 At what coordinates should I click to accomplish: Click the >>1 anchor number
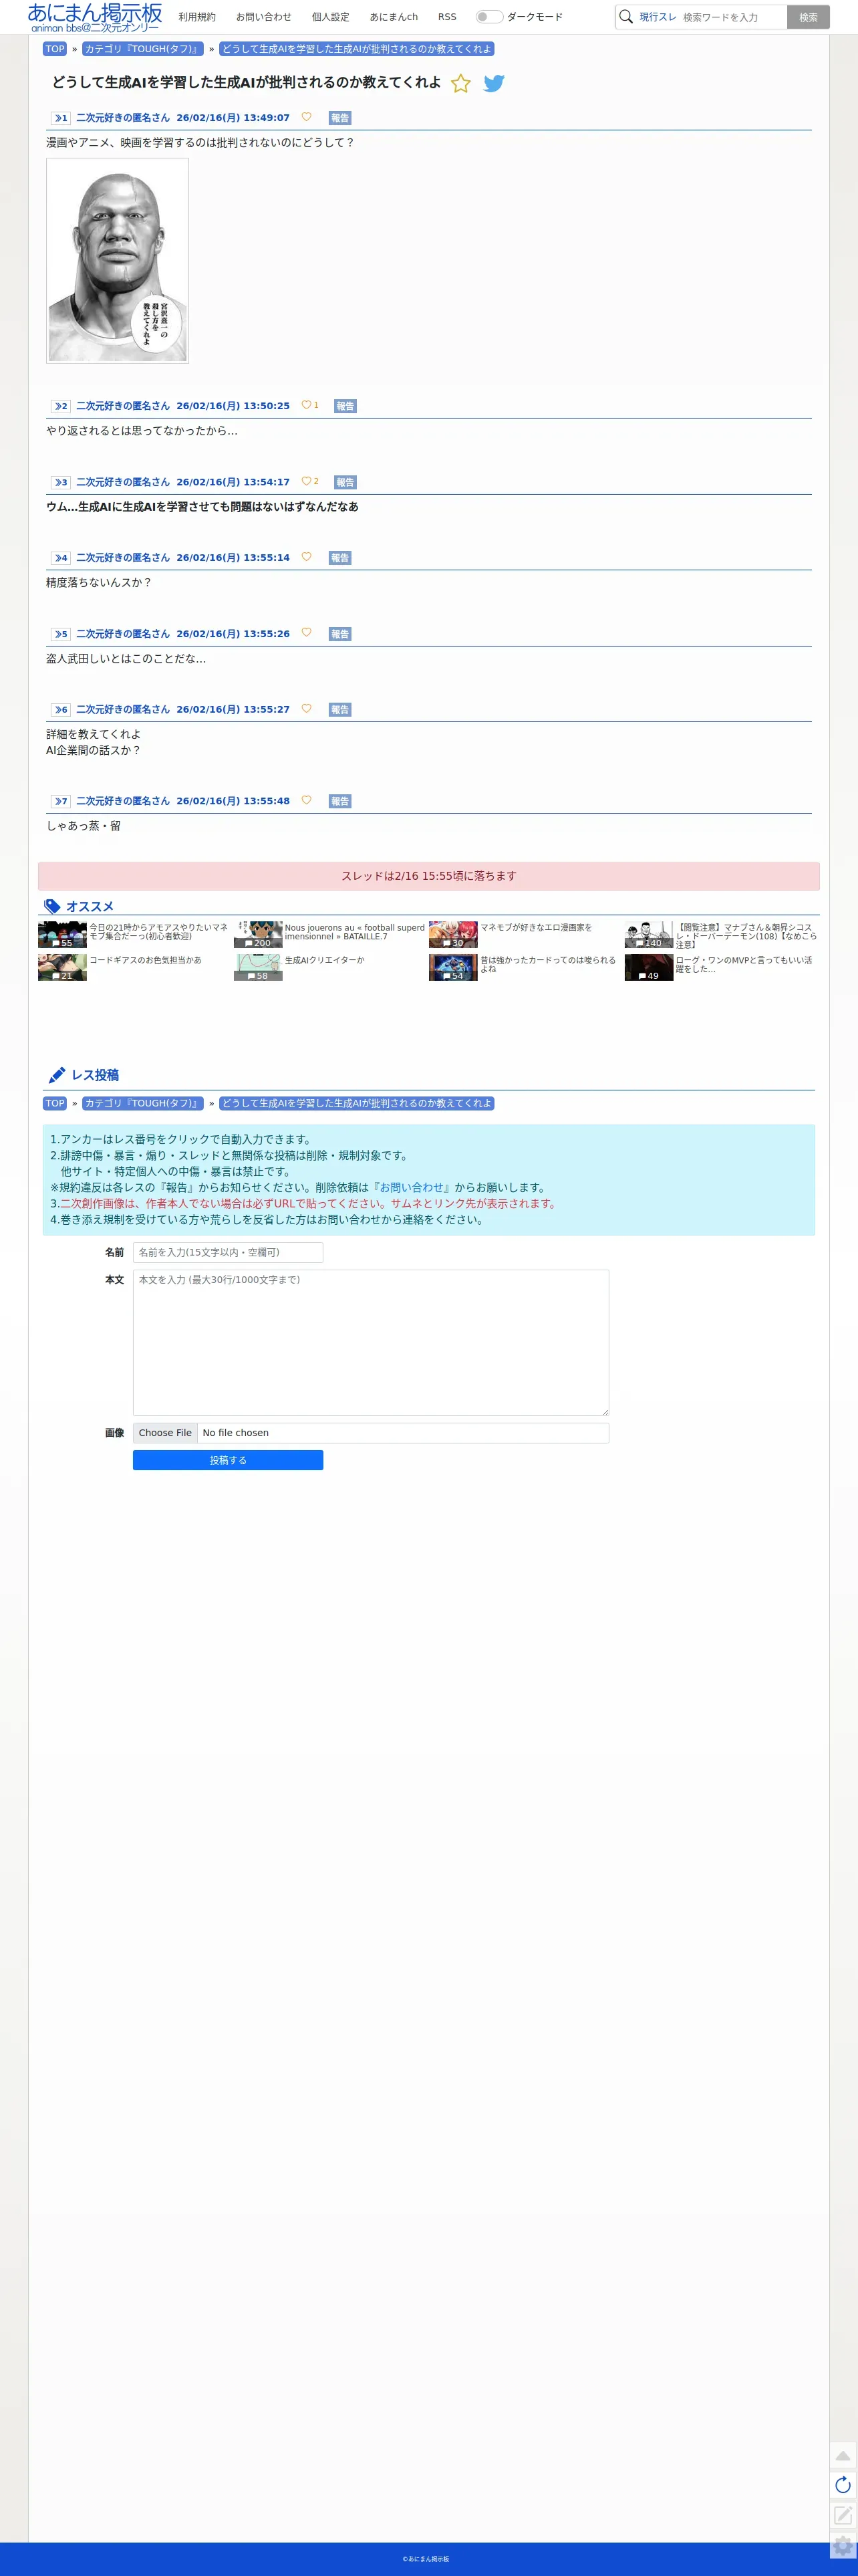[x=61, y=118]
